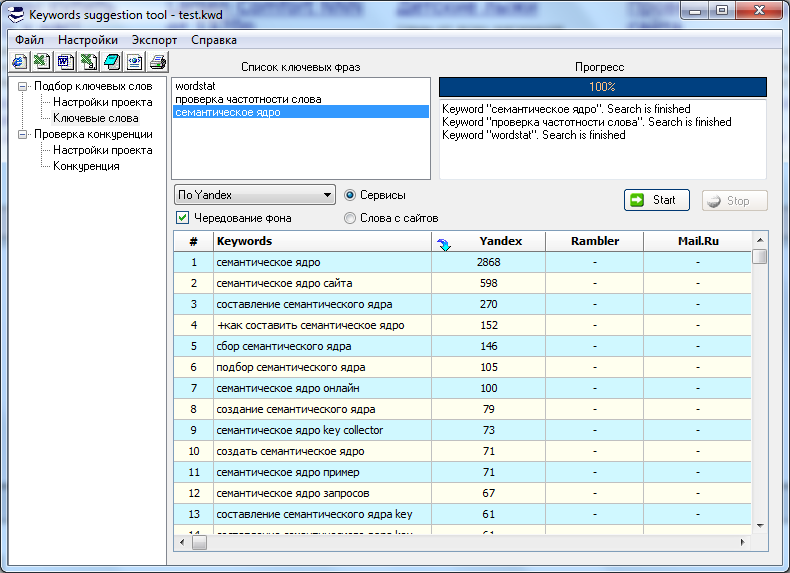Select Конкуренция in the left tree
Viewport: 790px width, 573px height.
click(86, 166)
